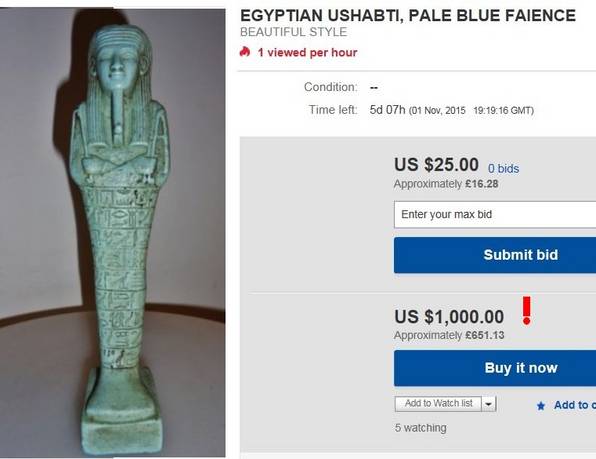
Task: Click the 1 viewed per hour text
Action: tap(308, 52)
